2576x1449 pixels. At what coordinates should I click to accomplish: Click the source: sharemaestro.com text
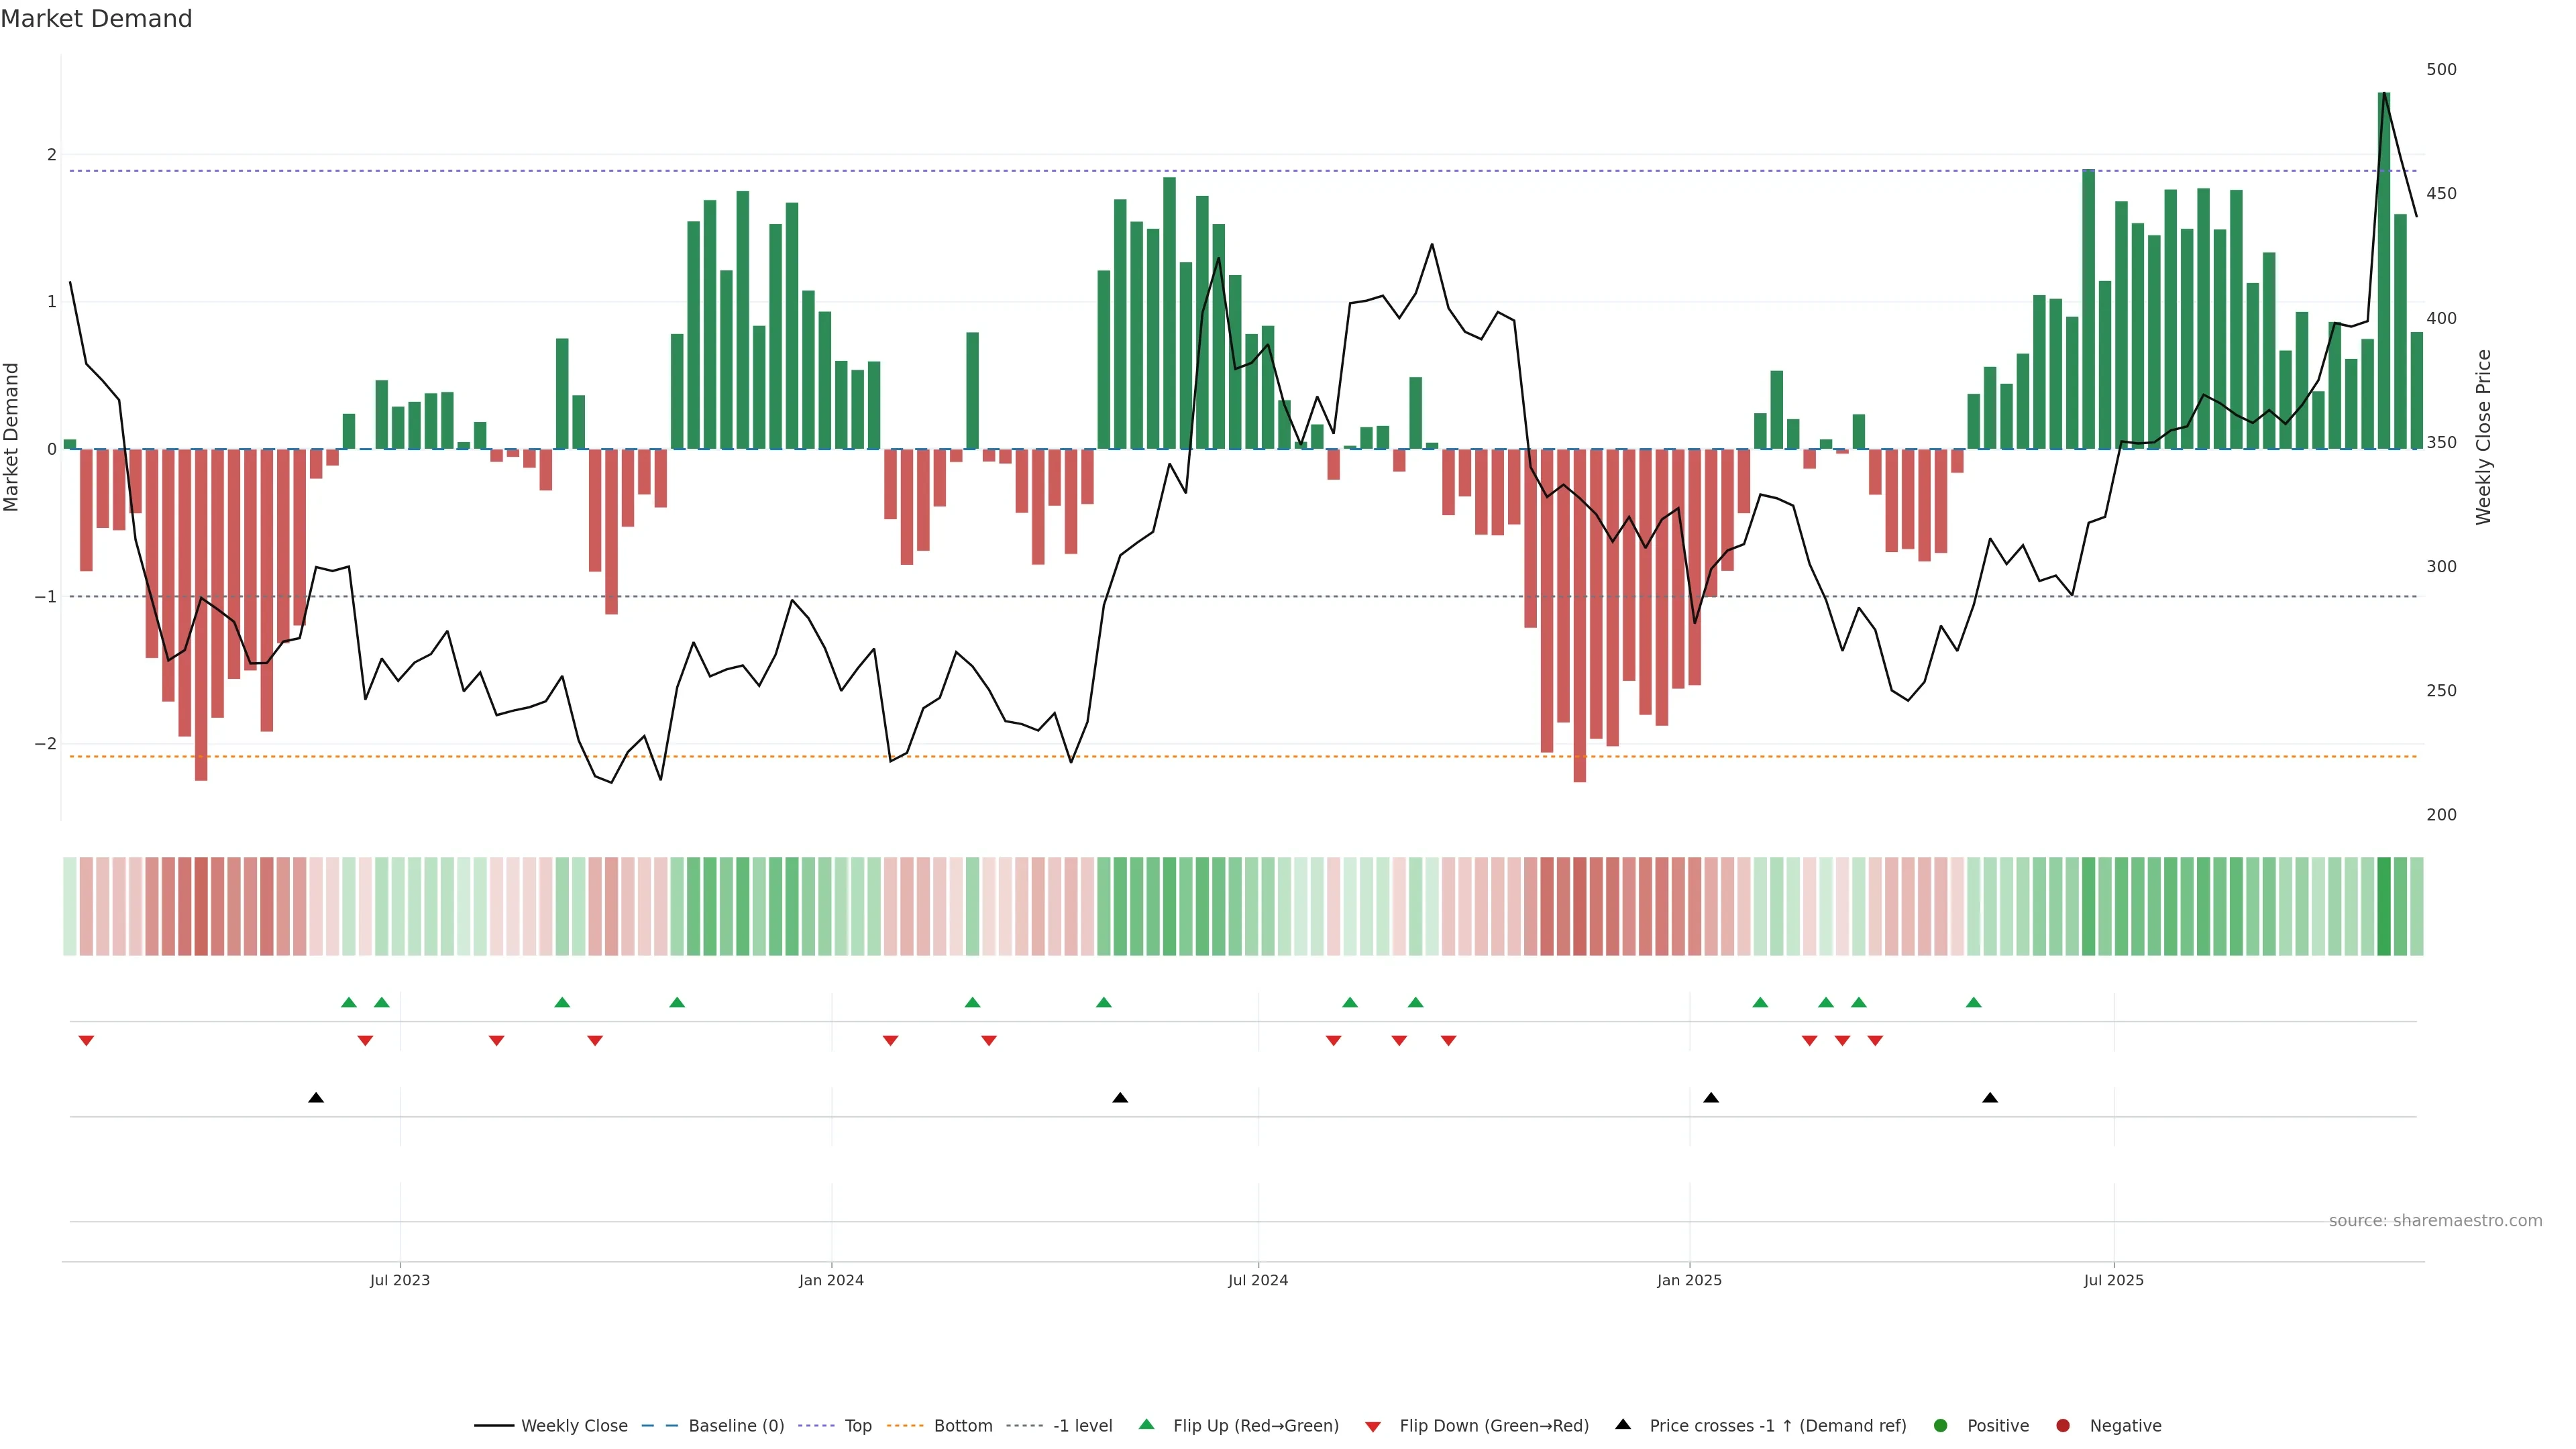2435,1220
